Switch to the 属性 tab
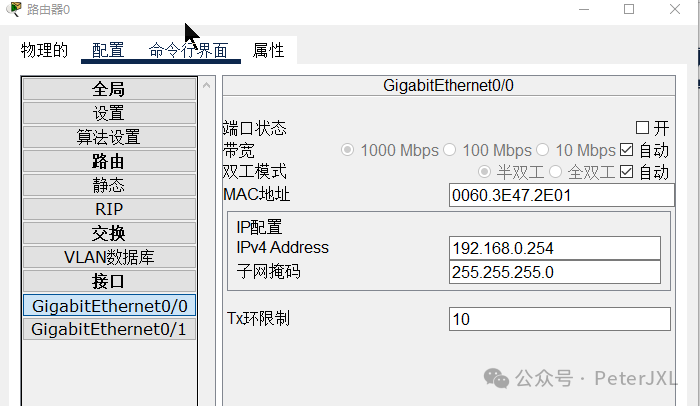The image size is (700, 406). pyautogui.click(x=268, y=50)
